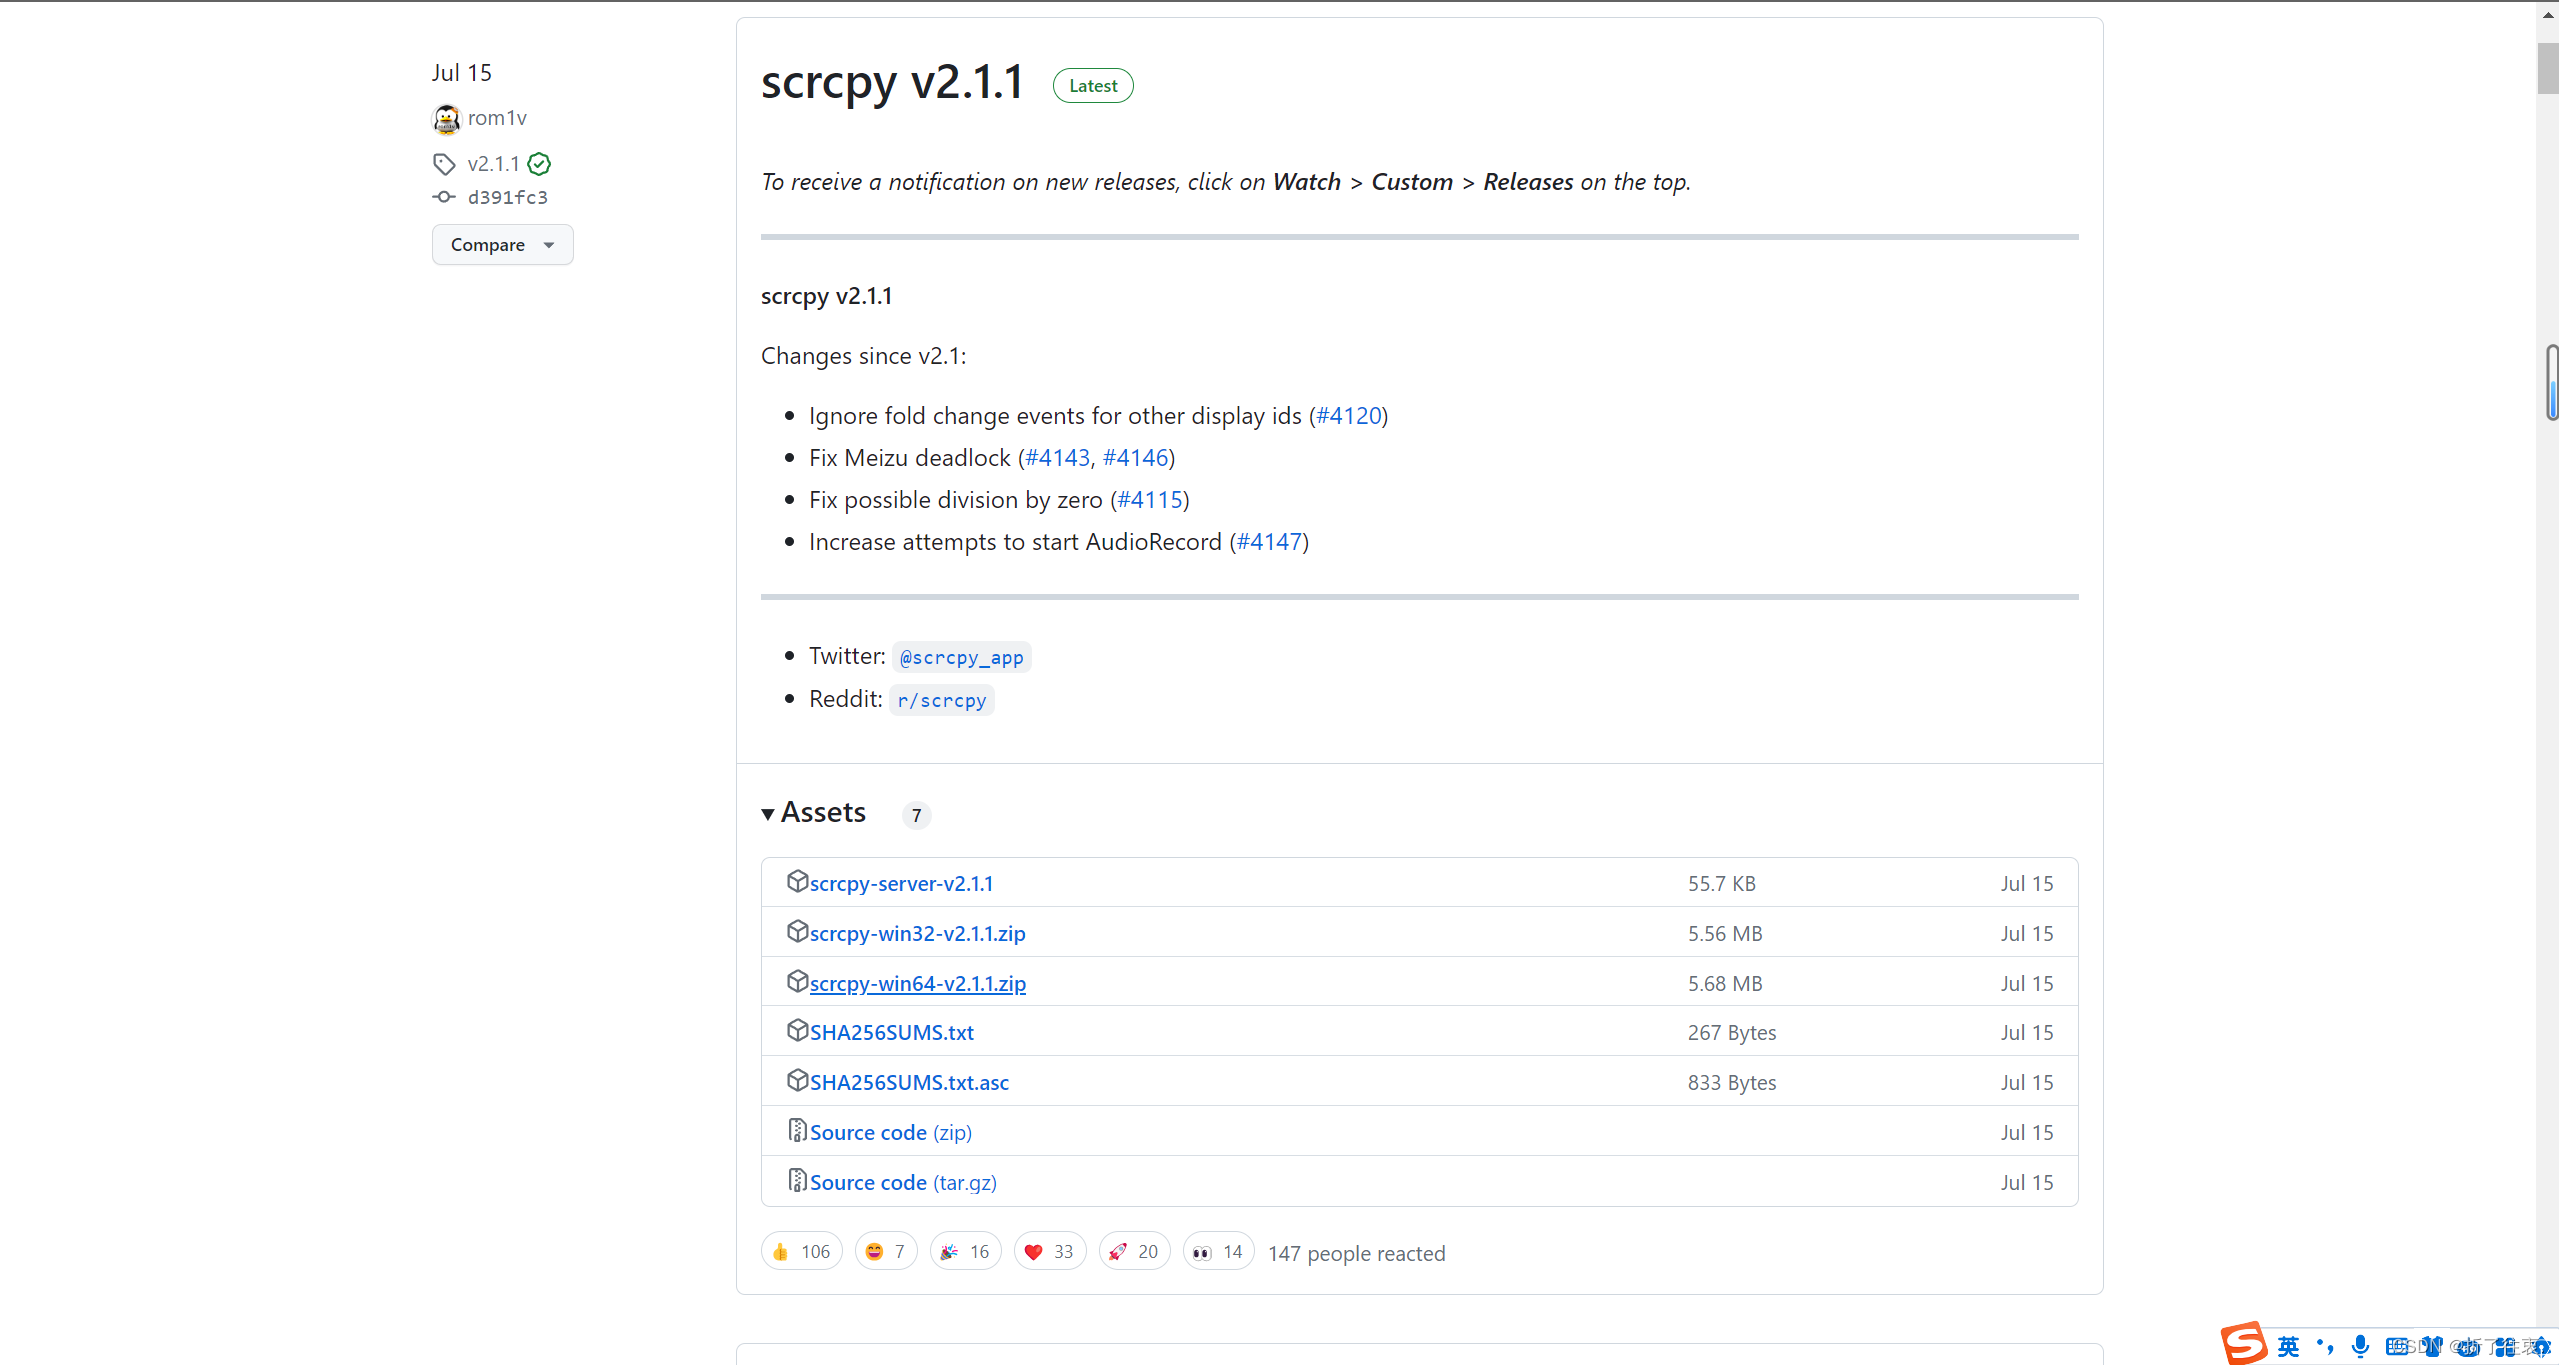Image resolution: width=2559 pixels, height=1365 pixels.
Task: Click the commit icon beside d391fc3
Action: (x=444, y=197)
